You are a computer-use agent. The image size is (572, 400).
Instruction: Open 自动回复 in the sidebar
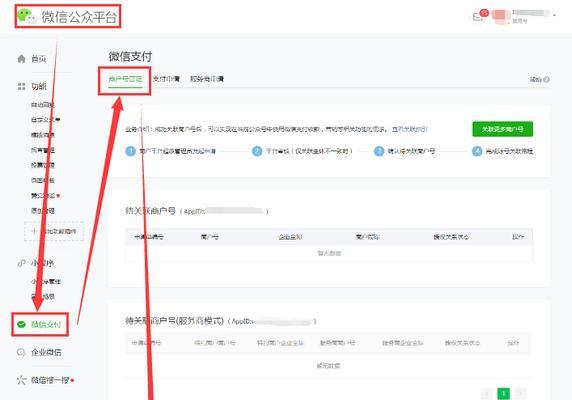coord(42,105)
